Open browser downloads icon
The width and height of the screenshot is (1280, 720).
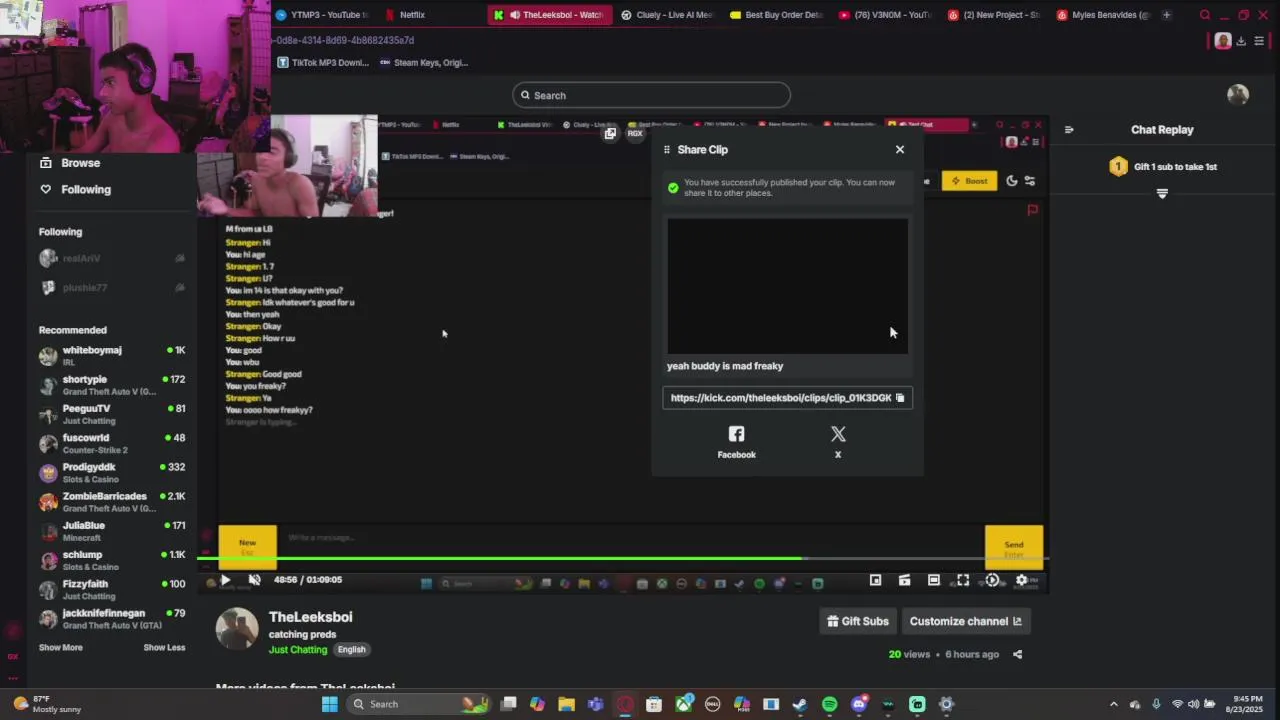[x=1241, y=41]
